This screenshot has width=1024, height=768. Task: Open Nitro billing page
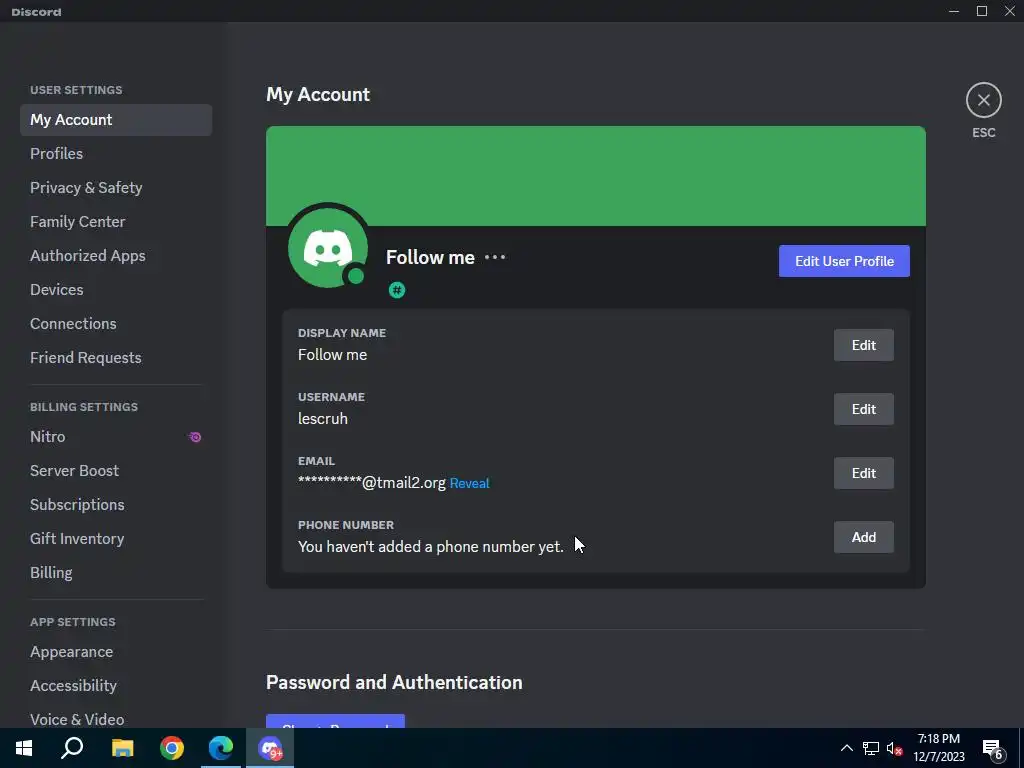tap(116, 436)
